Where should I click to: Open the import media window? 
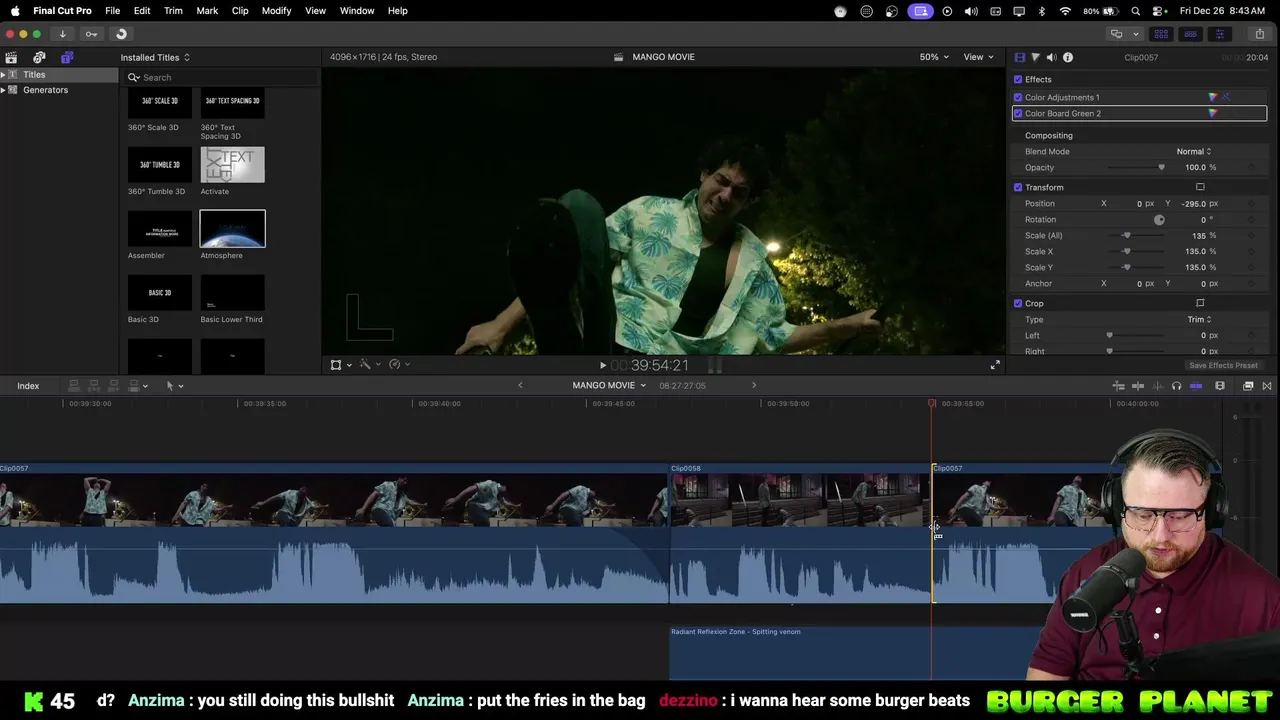pos(62,34)
